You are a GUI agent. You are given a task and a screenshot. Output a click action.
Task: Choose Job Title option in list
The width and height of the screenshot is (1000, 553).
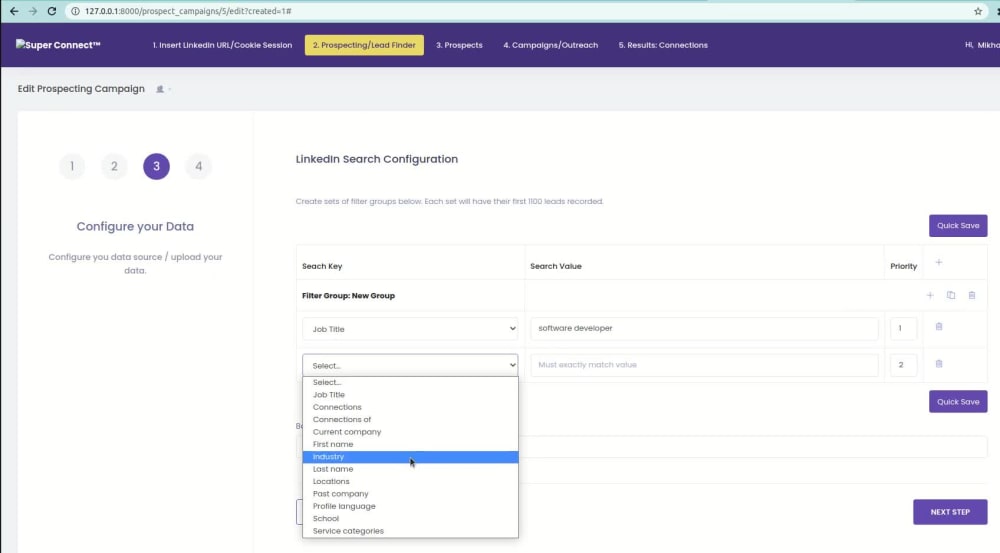point(410,395)
